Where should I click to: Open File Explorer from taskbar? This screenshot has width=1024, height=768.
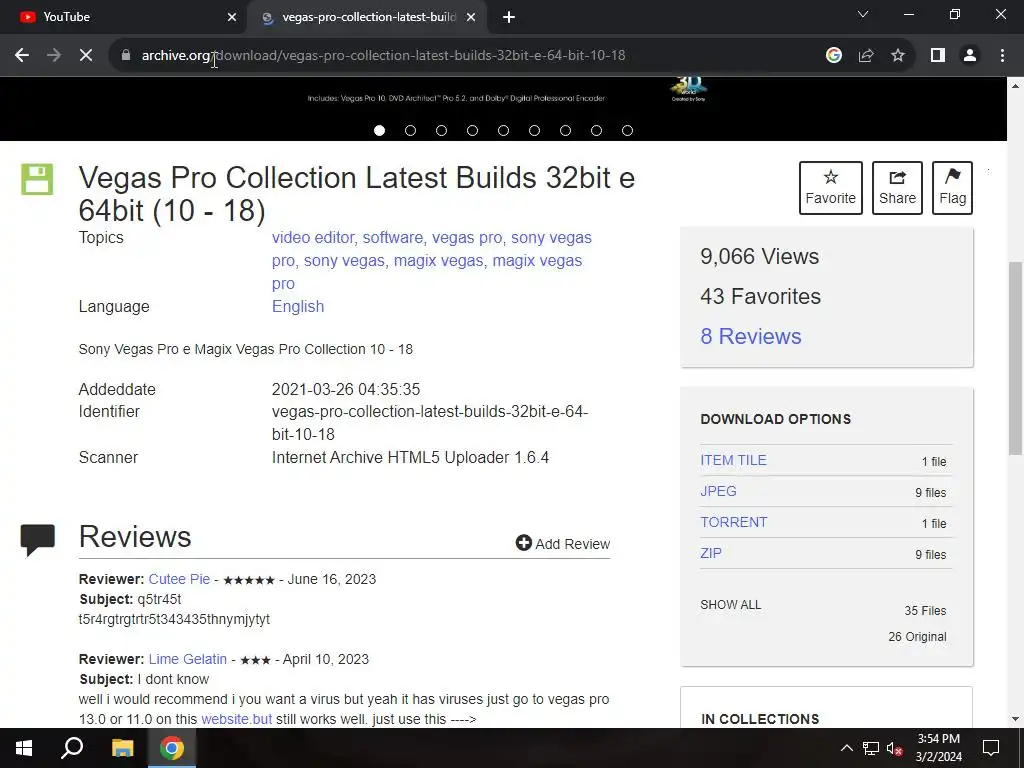[x=122, y=748]
